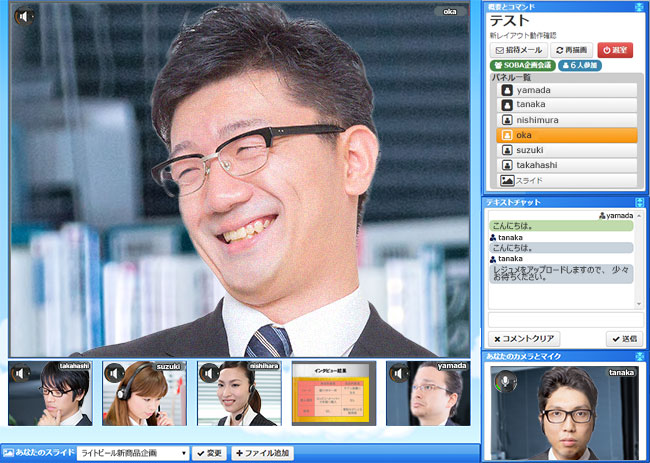Click the oka user icon in panel list
Screen dimensions: 650x463
[507, 135]
